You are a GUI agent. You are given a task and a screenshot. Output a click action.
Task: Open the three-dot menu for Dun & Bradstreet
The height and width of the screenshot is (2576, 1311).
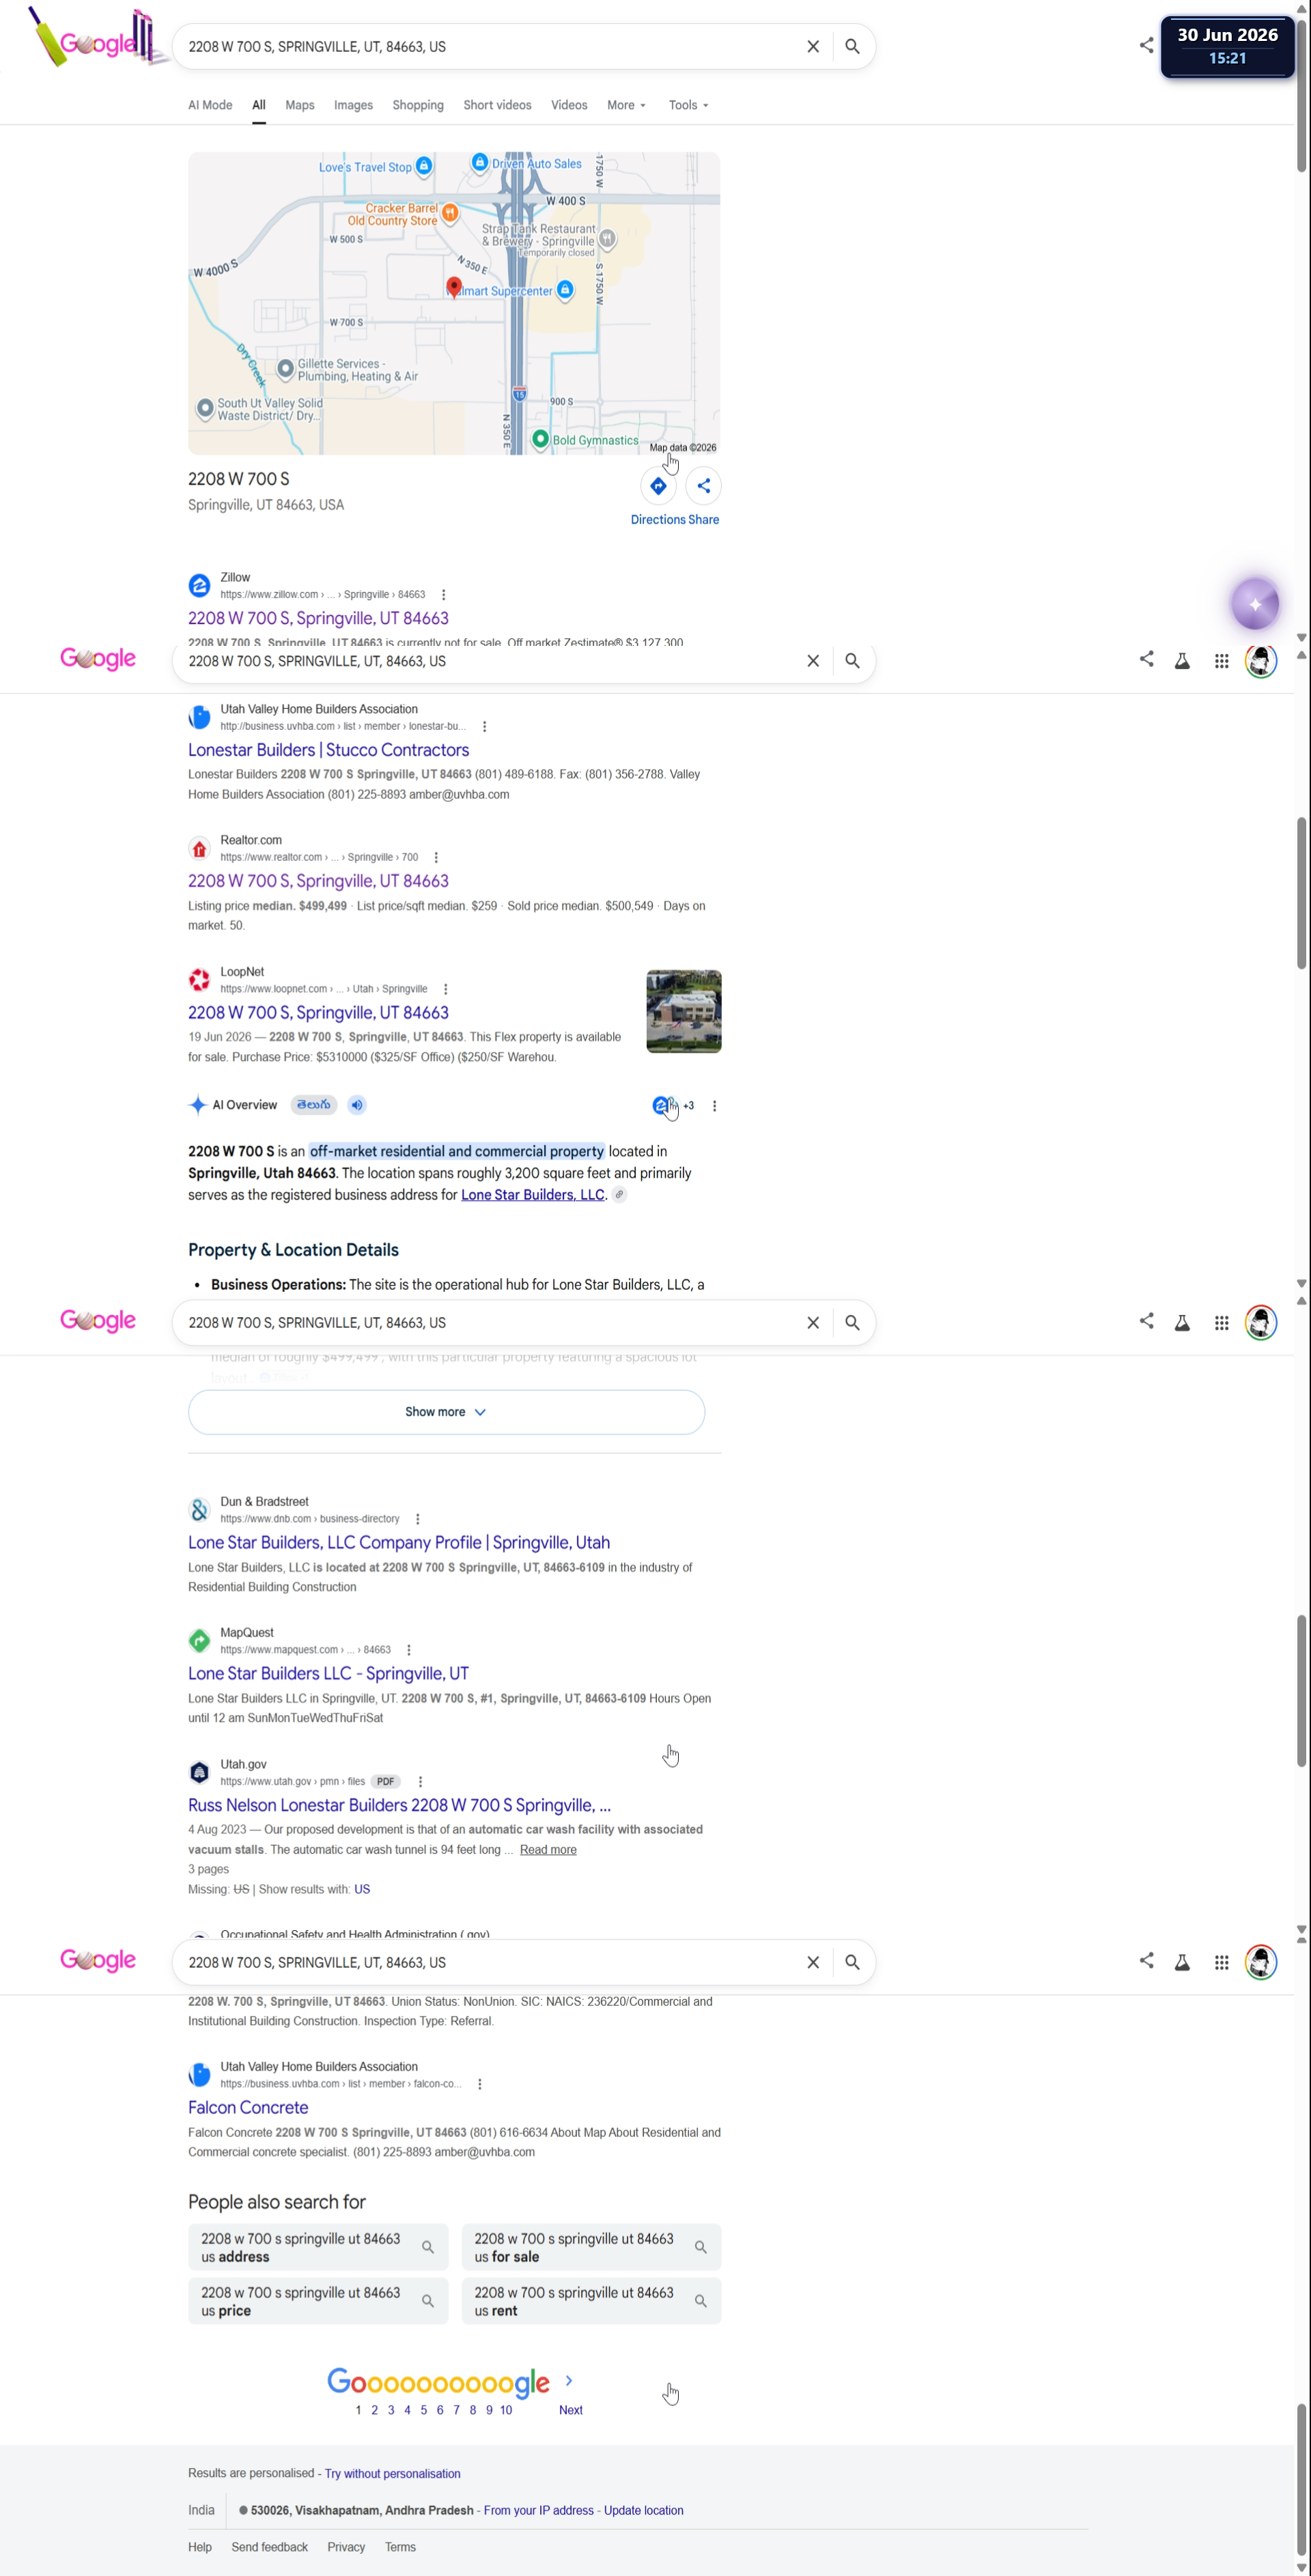[x=418, y=1519]
